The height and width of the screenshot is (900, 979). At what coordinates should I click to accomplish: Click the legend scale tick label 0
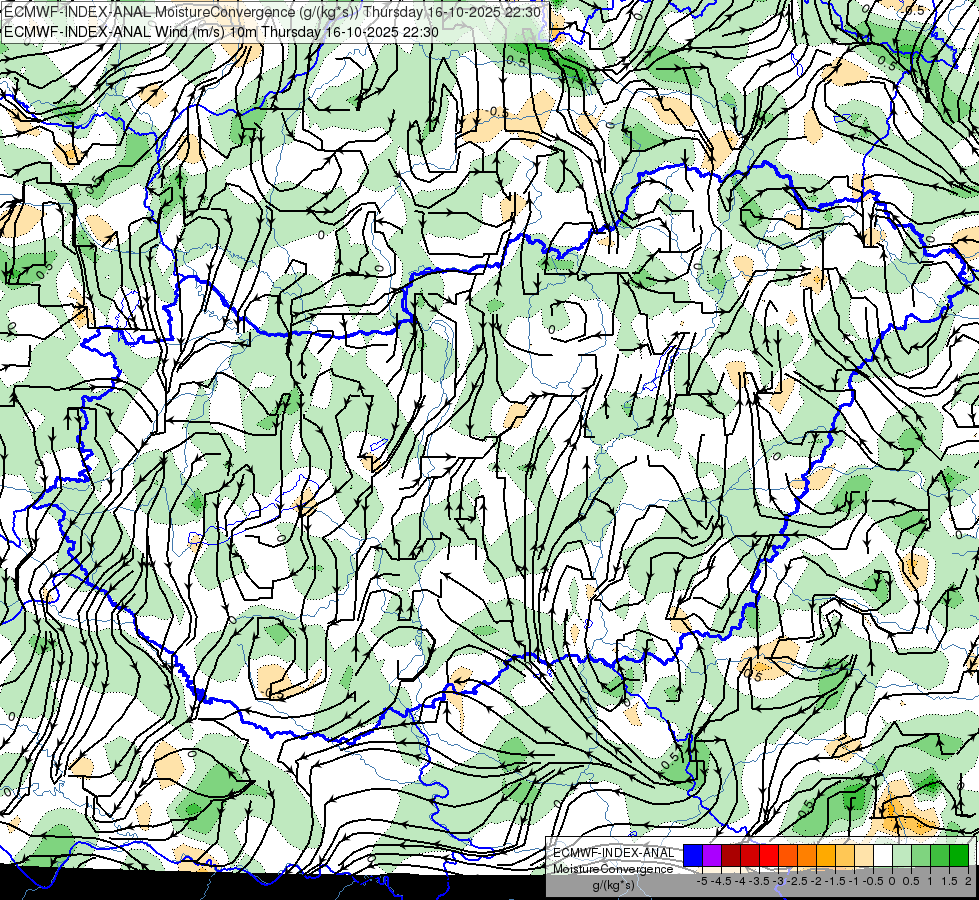892,881
